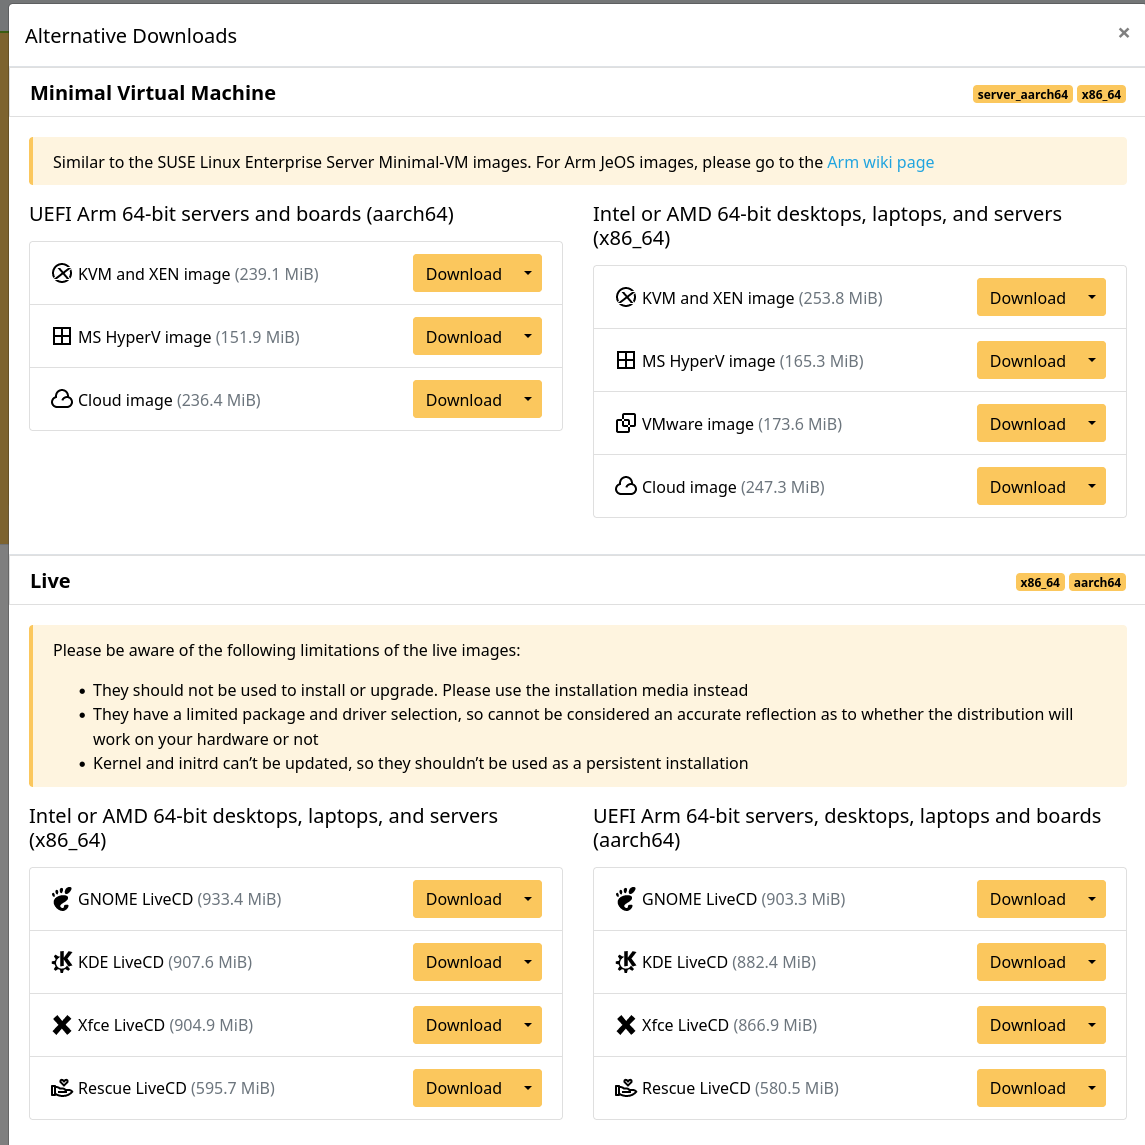Image resolution: width=1145 pixels, height=1145 pixels.
Task: Click the KVM and XEN icon under aarch64
Action: coord(62,274)
